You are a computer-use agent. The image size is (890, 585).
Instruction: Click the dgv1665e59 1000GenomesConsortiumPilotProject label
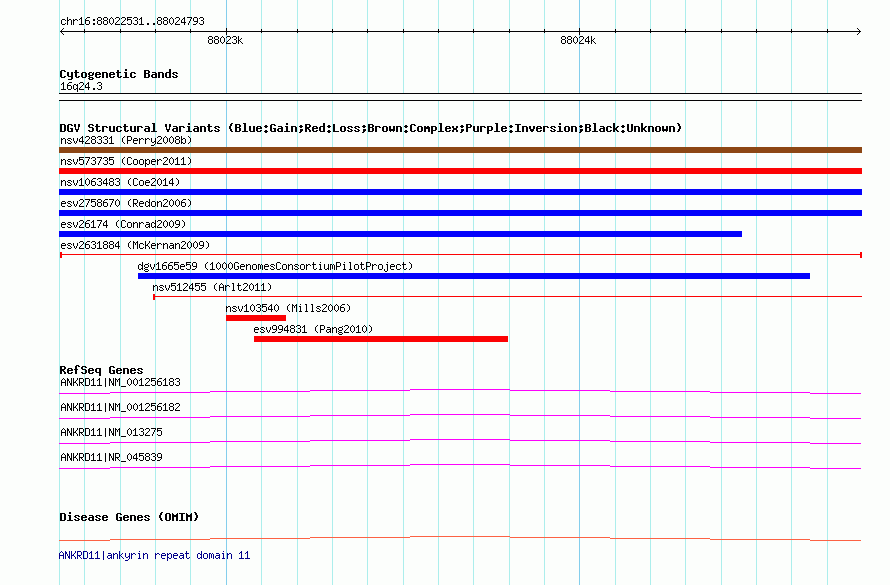(275, 266)
